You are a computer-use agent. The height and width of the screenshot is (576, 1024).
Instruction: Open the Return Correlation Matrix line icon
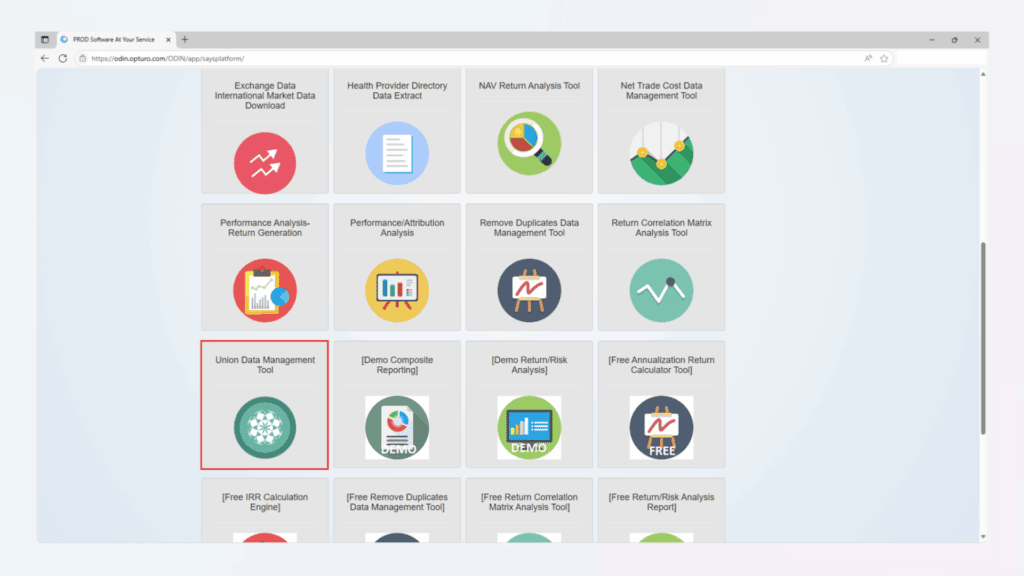(661, 291)
